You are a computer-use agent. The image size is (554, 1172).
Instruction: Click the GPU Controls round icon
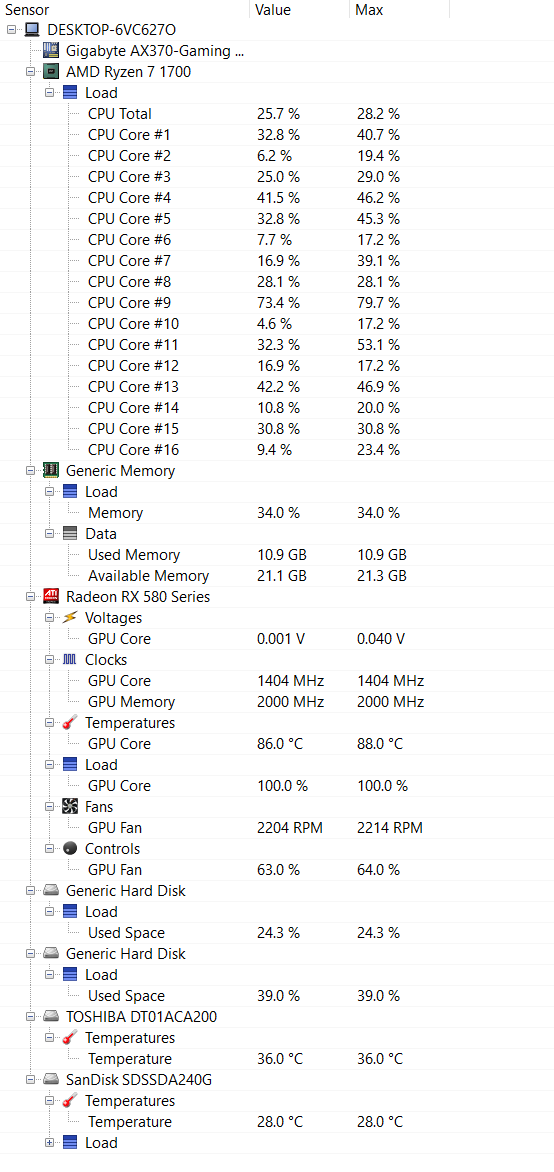click(x=70, y=848)
